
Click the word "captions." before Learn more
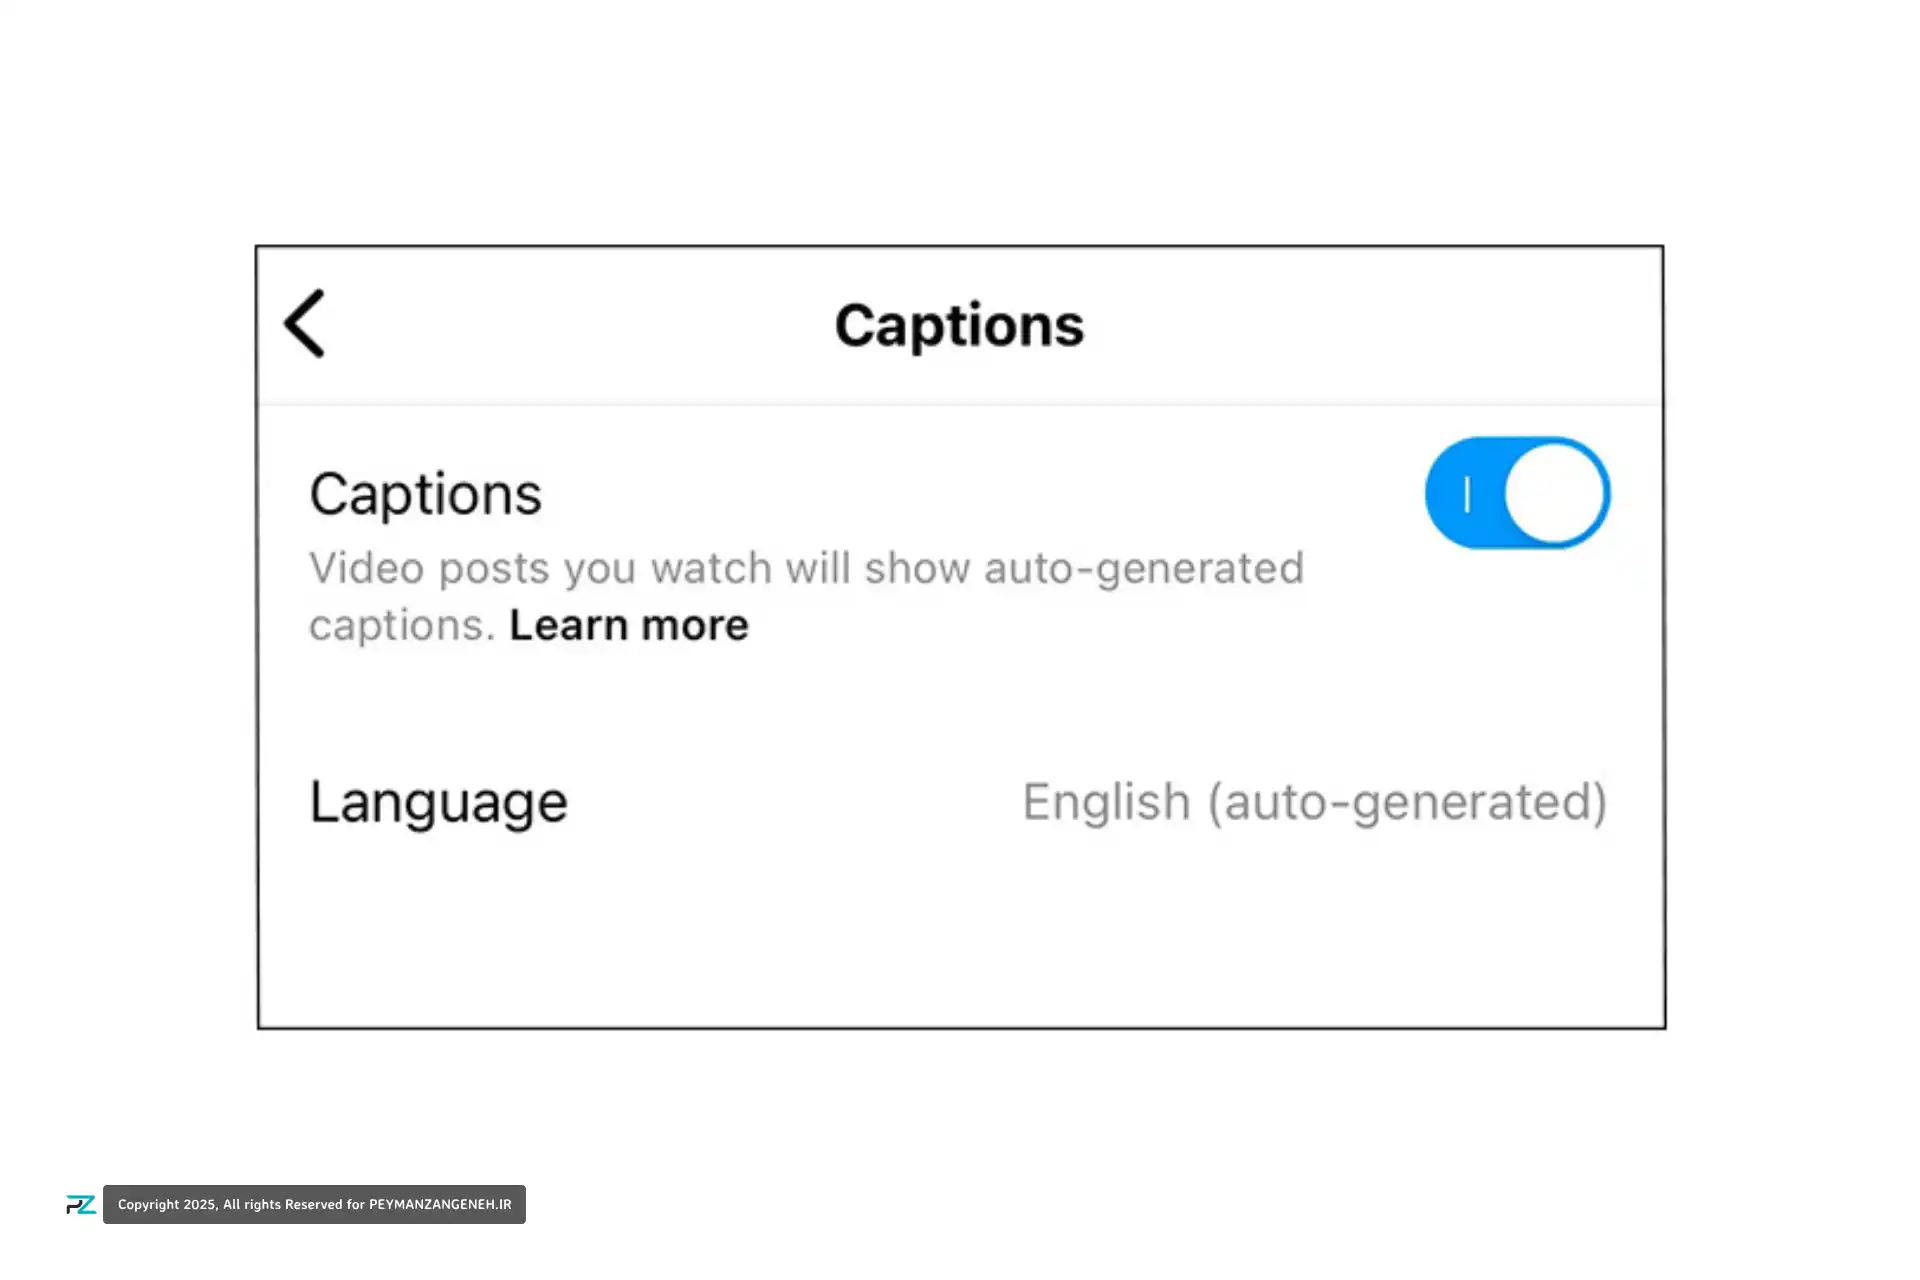(402, 625)
